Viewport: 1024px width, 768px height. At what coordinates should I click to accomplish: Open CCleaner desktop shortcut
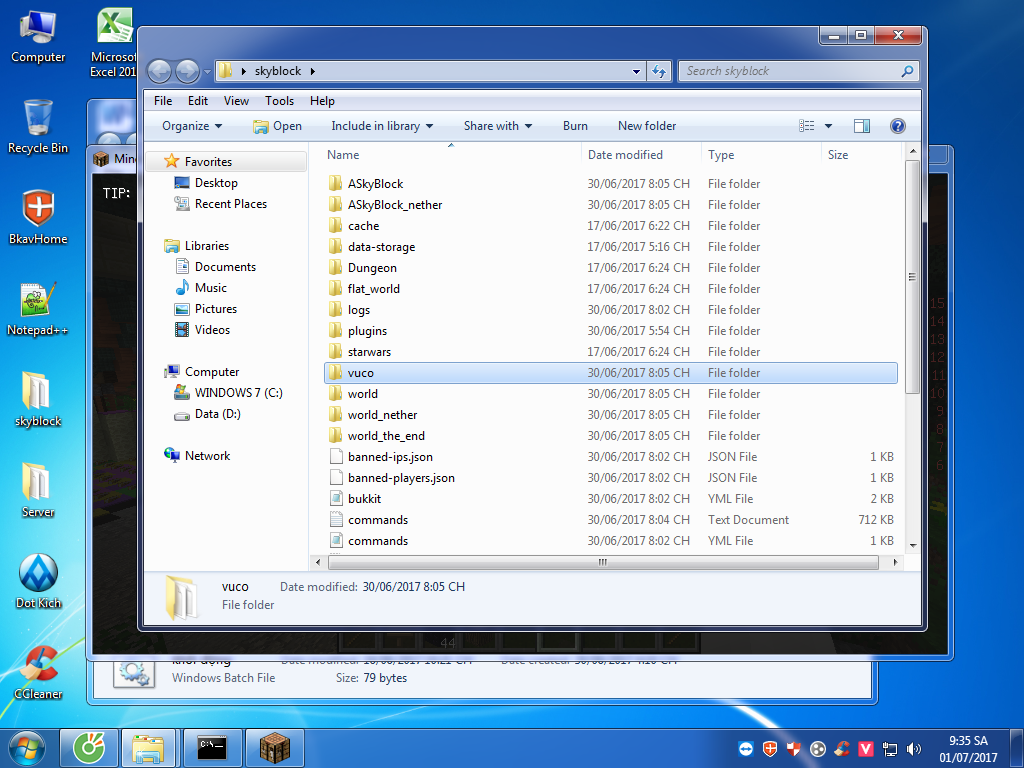tap(38, 672)
